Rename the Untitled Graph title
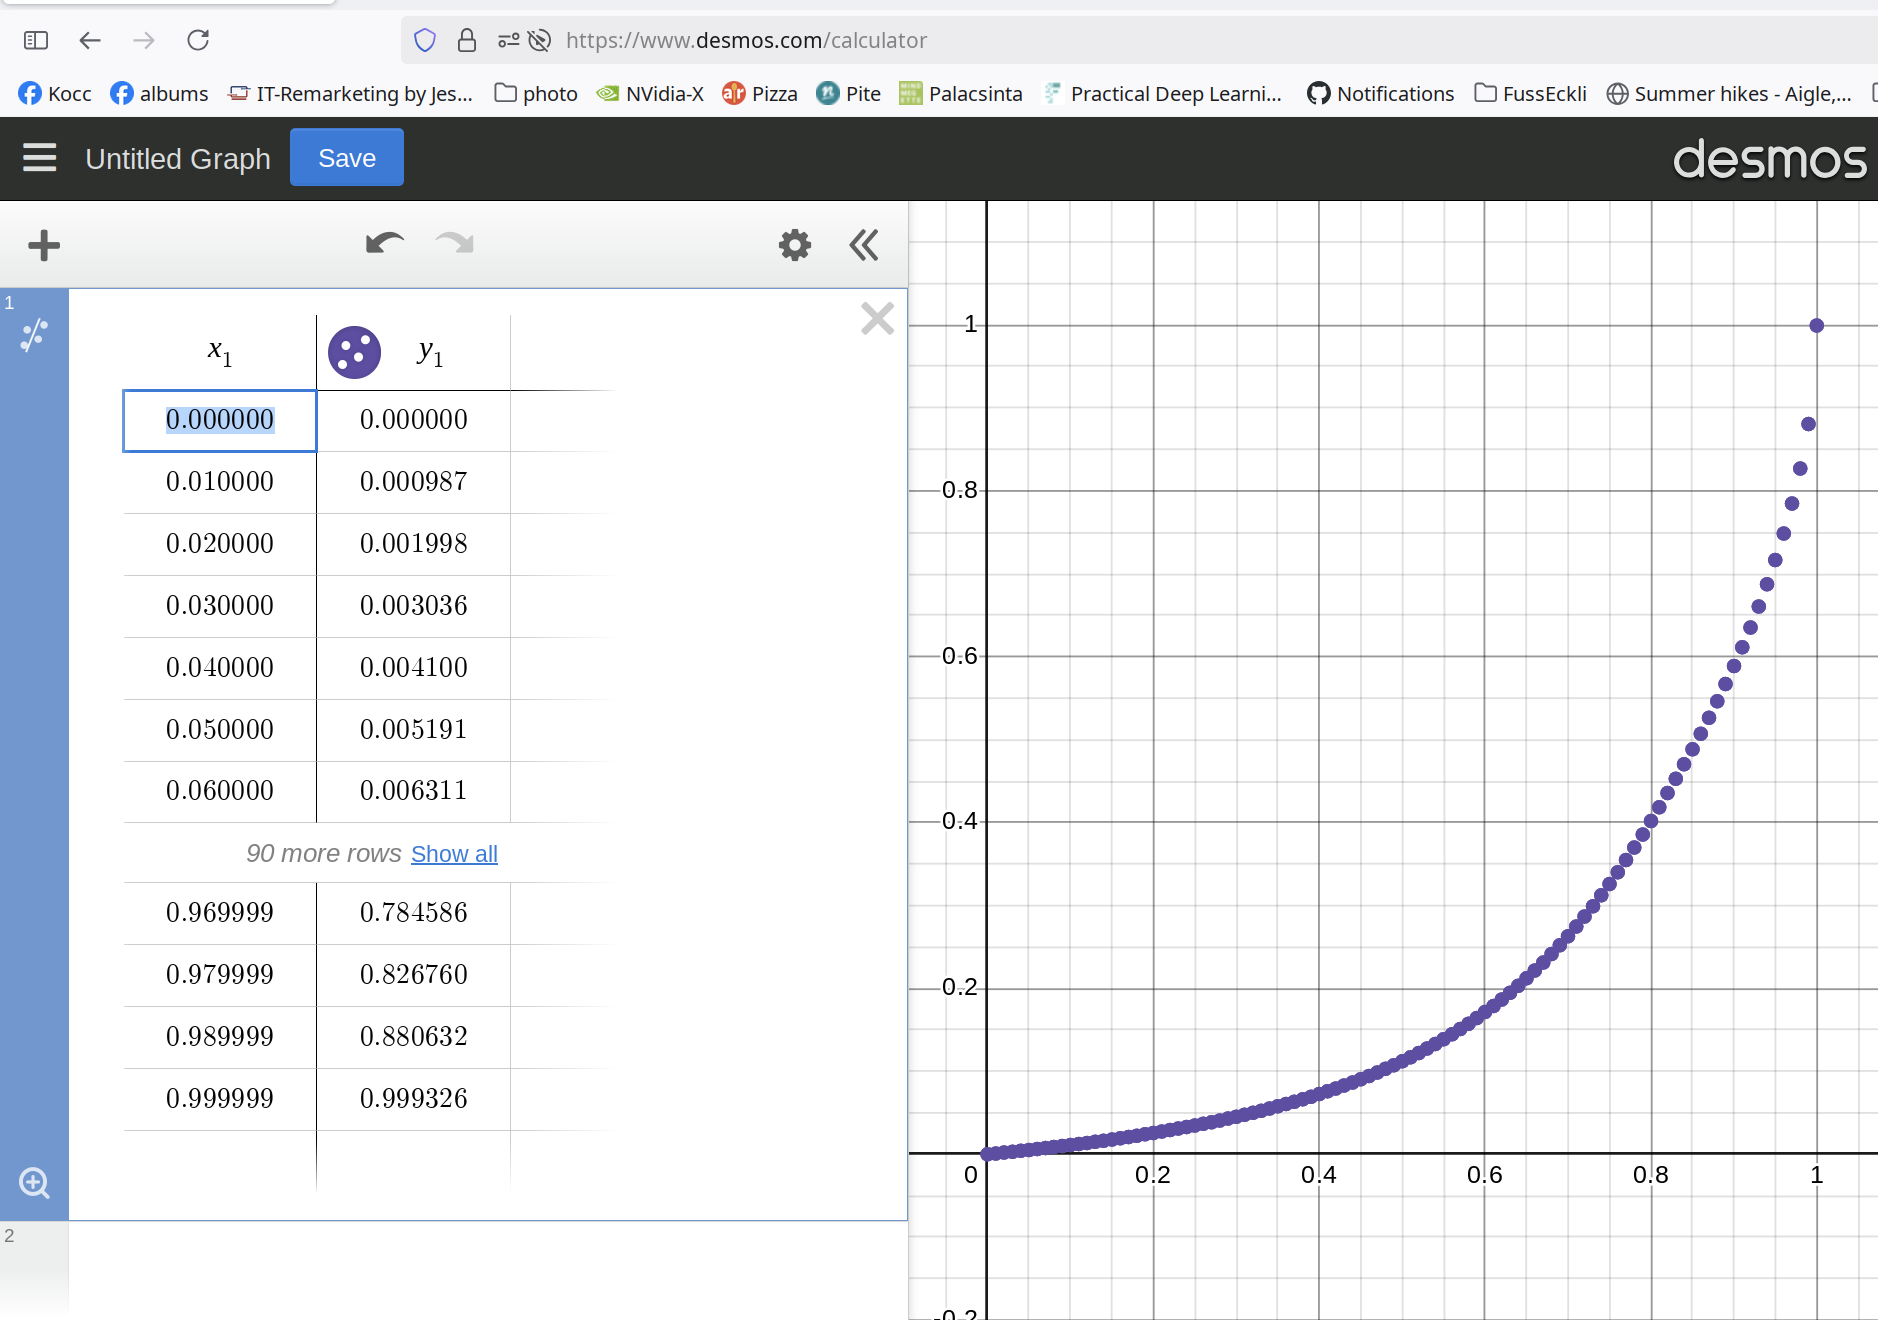Image resolution: width=1878 pixels, height=1320 pixels. [x=178, y=159]
